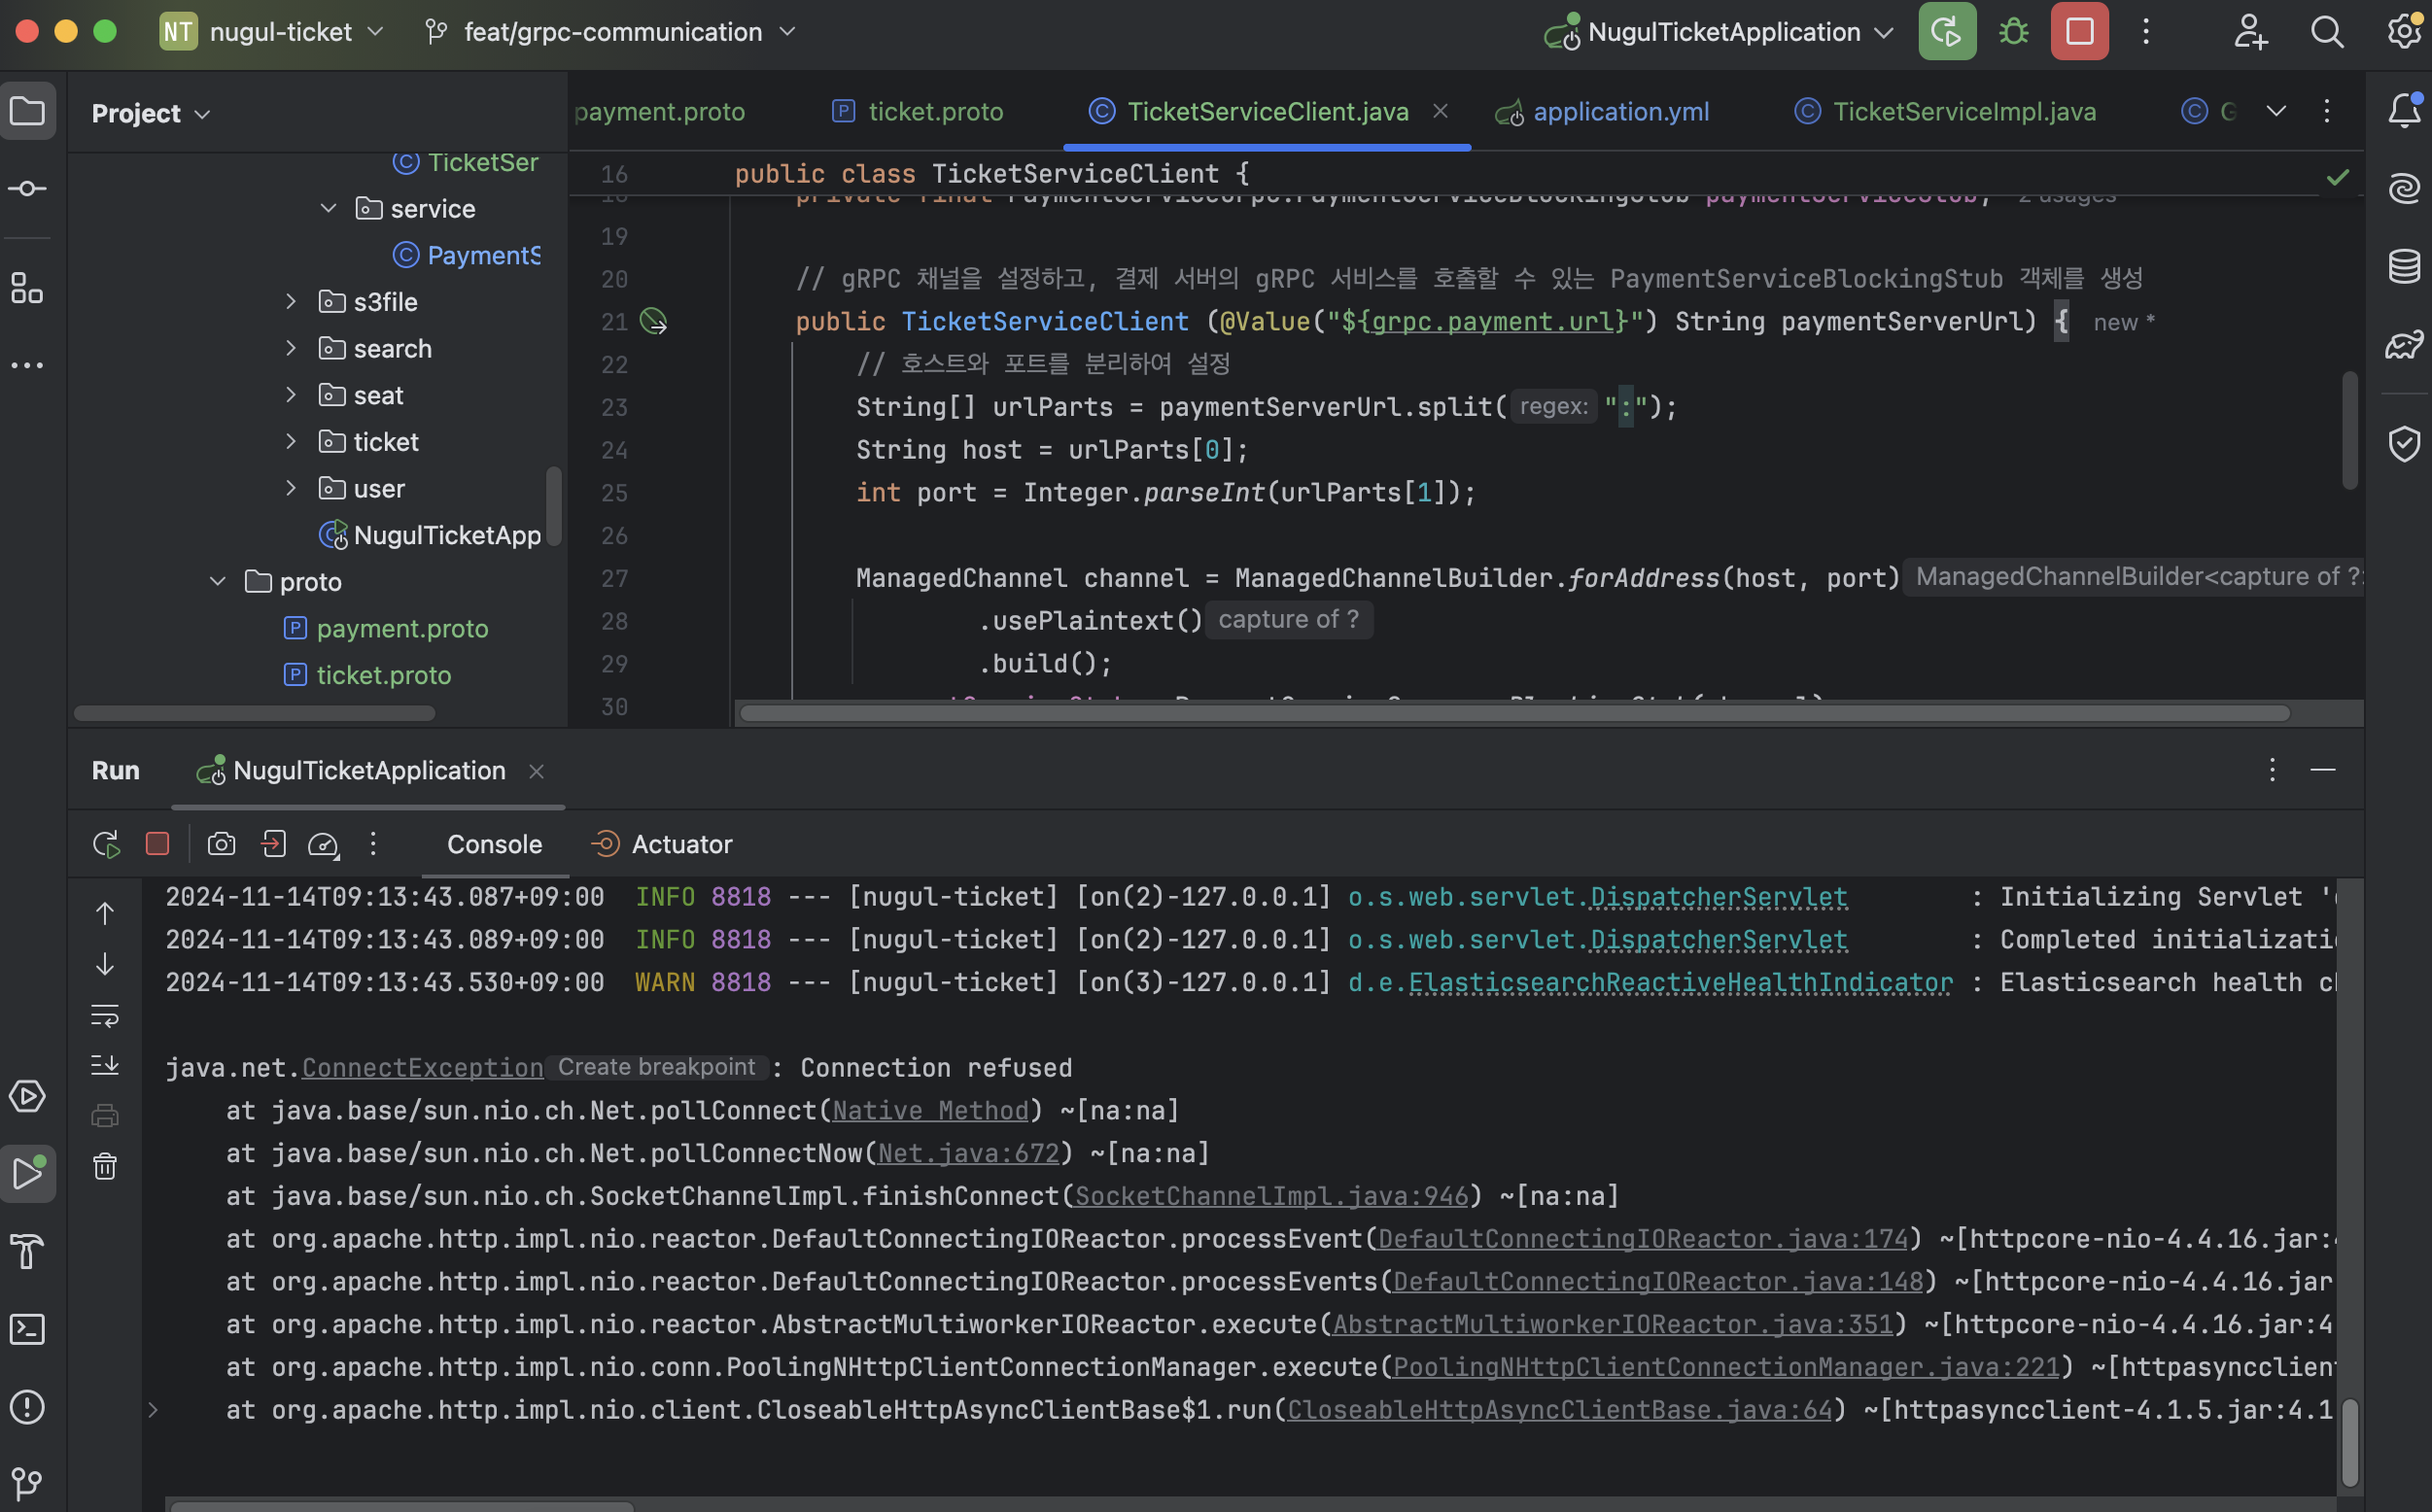The image size is (2432, 1512).
Task: Take thread dump camera icon
Action: (221, 844)
